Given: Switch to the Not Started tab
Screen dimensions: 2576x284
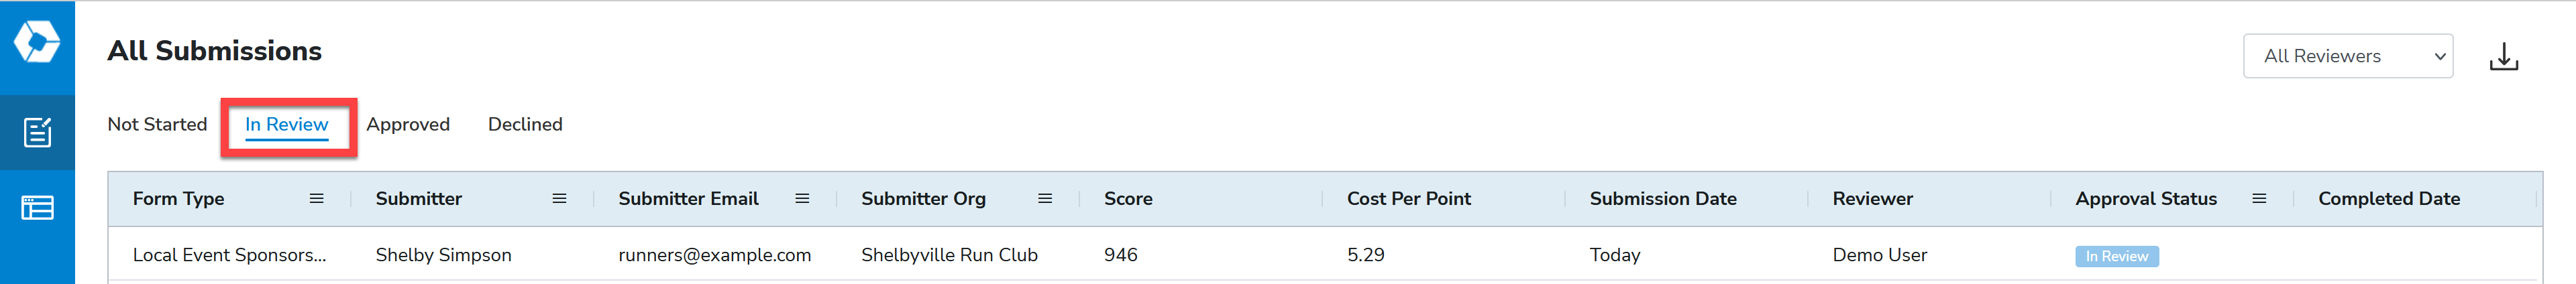Looking at the screenshot, I should pyautogui.click(x=157, y=124).
